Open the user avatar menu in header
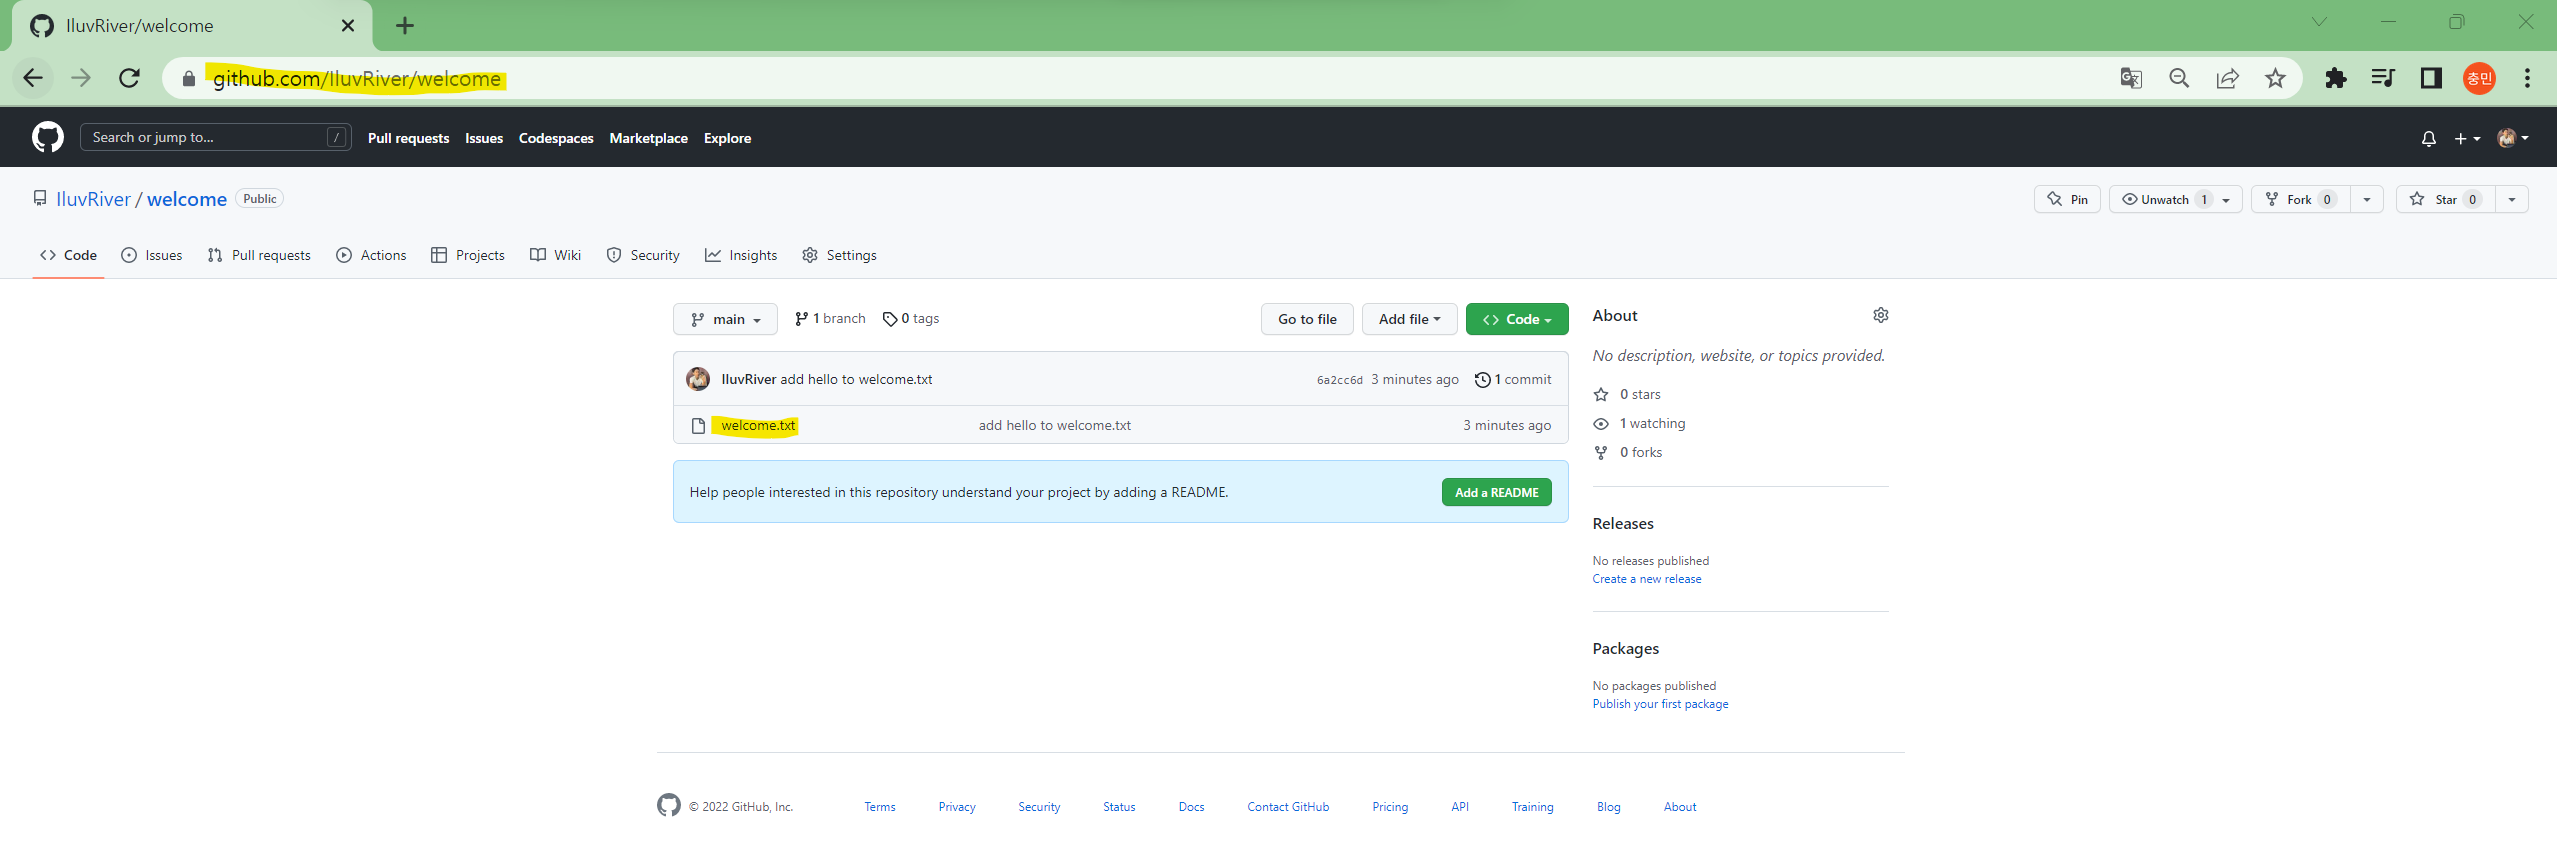The image size is (2557, 864). pyautogui.click(x=2513, y=138)
